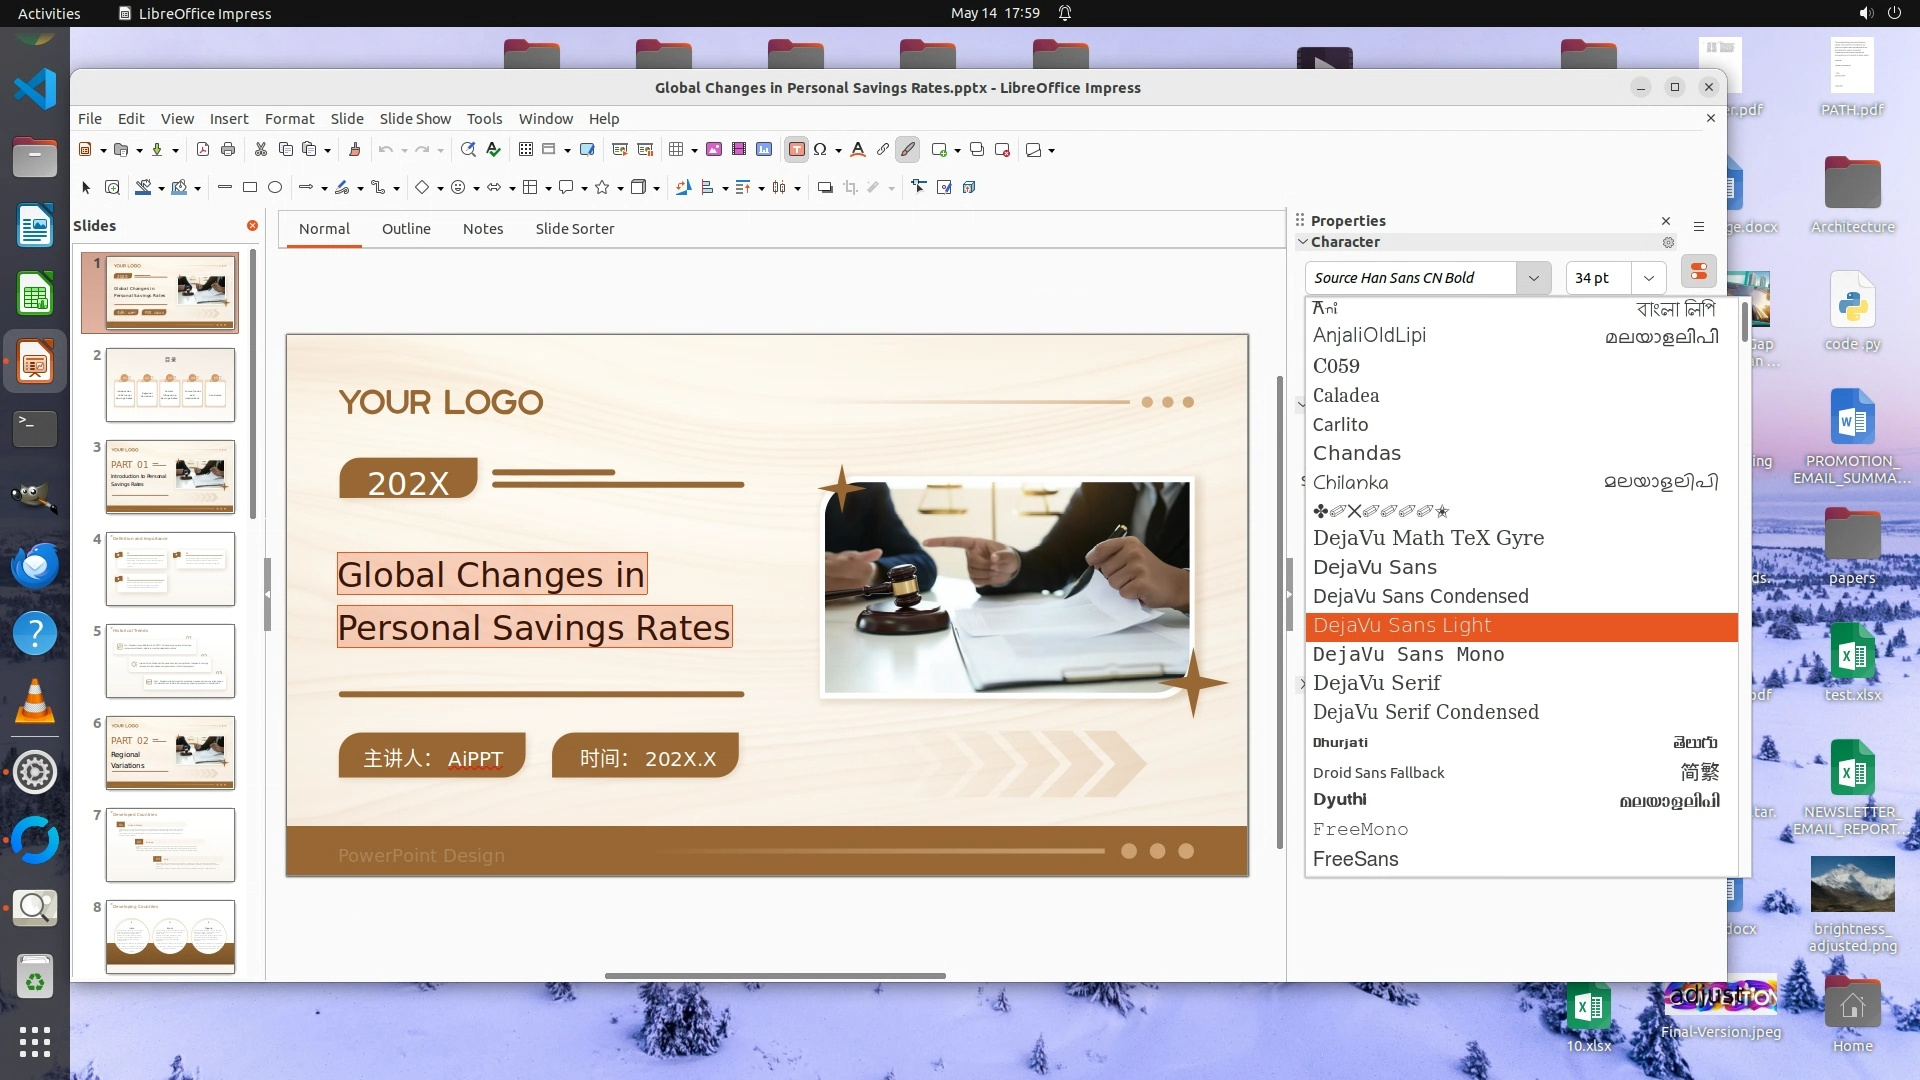Viewport: 1920px width, 1080px height.
Task: Click the font name dropdown arrow
Action: point(1533,278)
